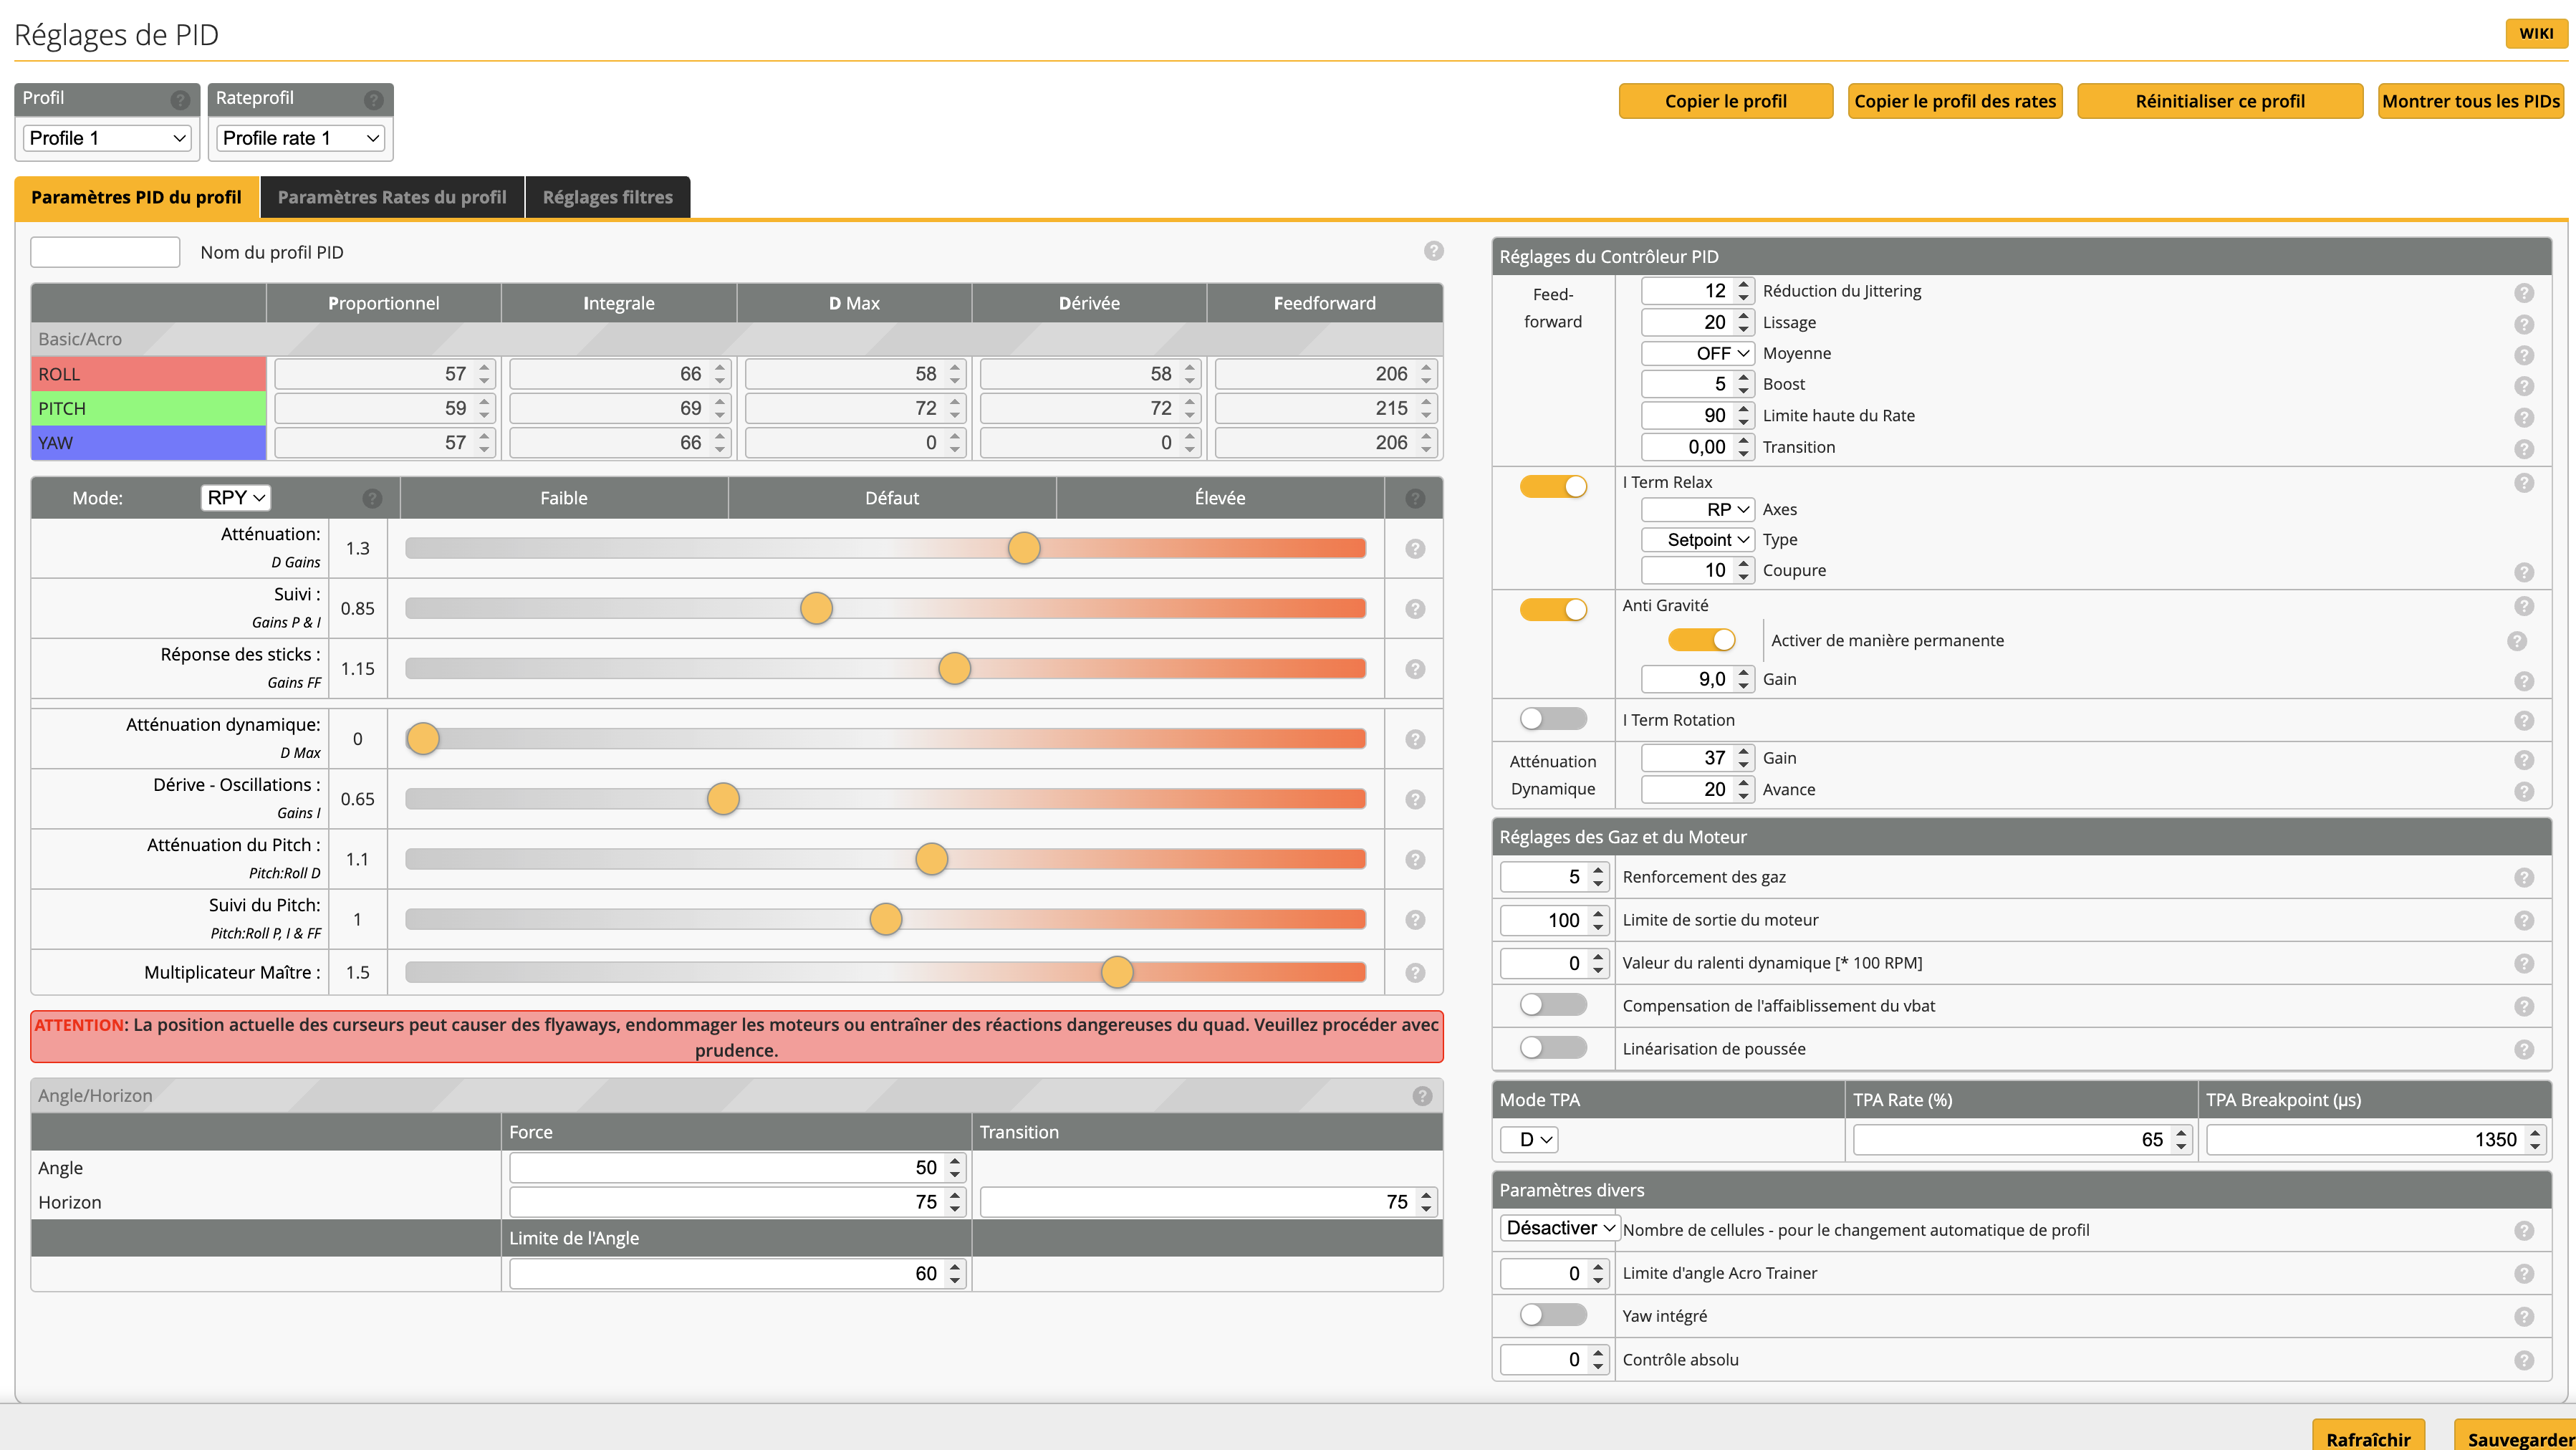Image resolution: width=2576 pixels, height=1450 pixels.
Task: Click help icon next to Profil header
Action: [x=180, y=100]
